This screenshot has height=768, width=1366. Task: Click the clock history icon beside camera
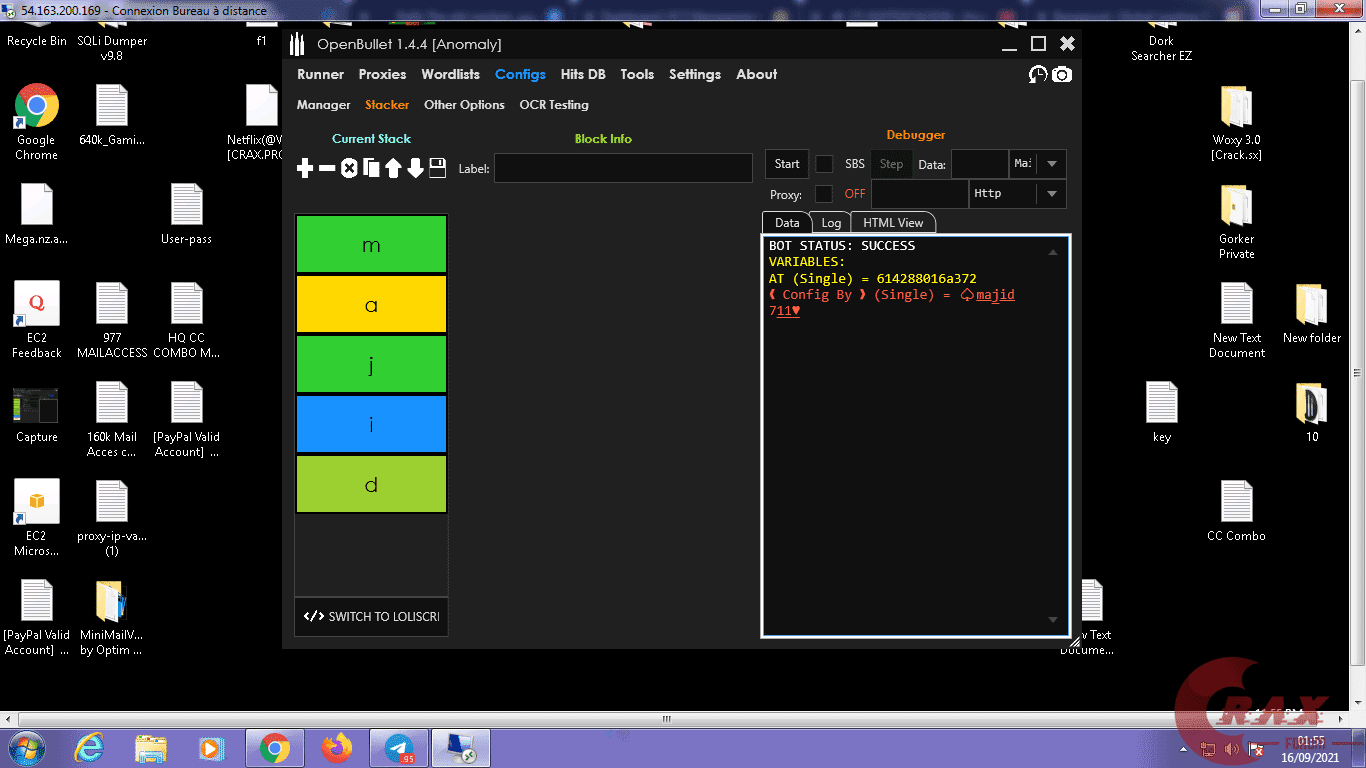point(1038,75)
